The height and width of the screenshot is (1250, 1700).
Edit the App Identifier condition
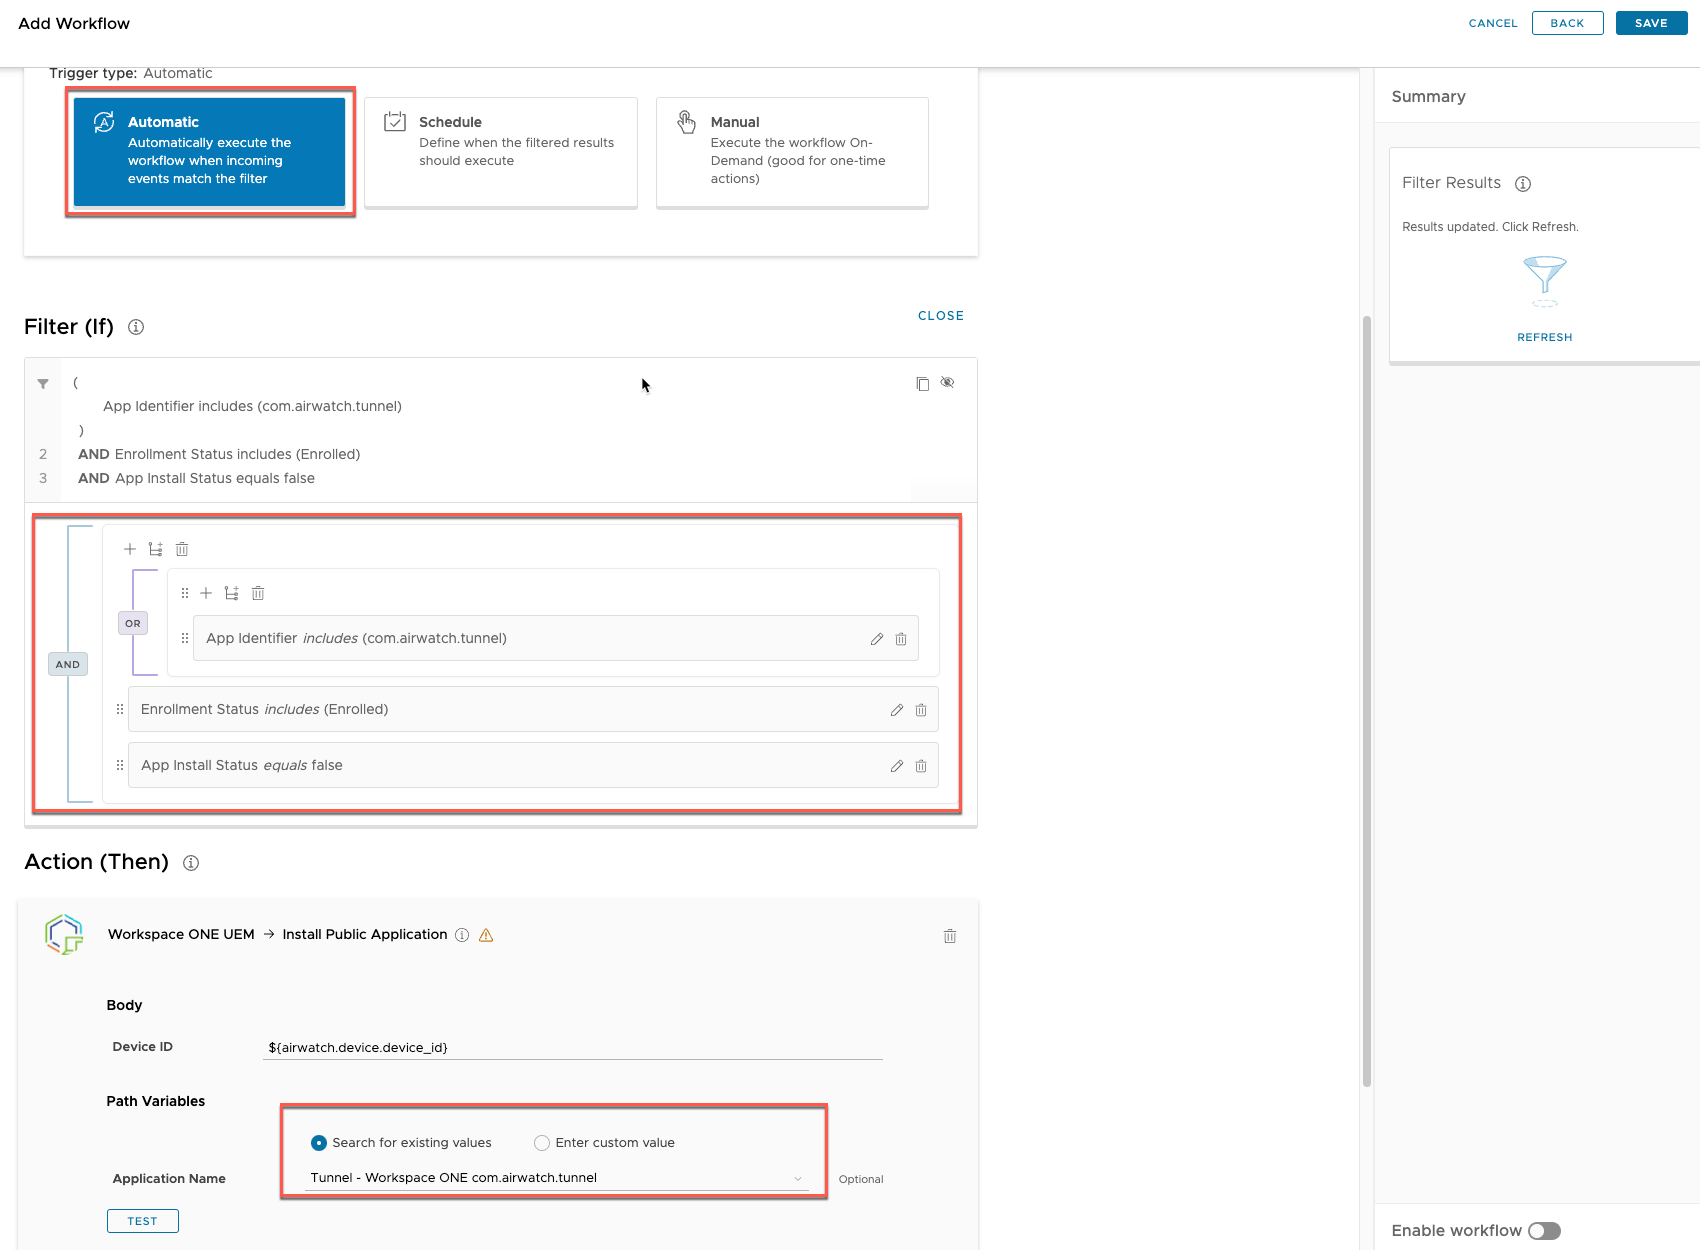(x=877, y=638)
